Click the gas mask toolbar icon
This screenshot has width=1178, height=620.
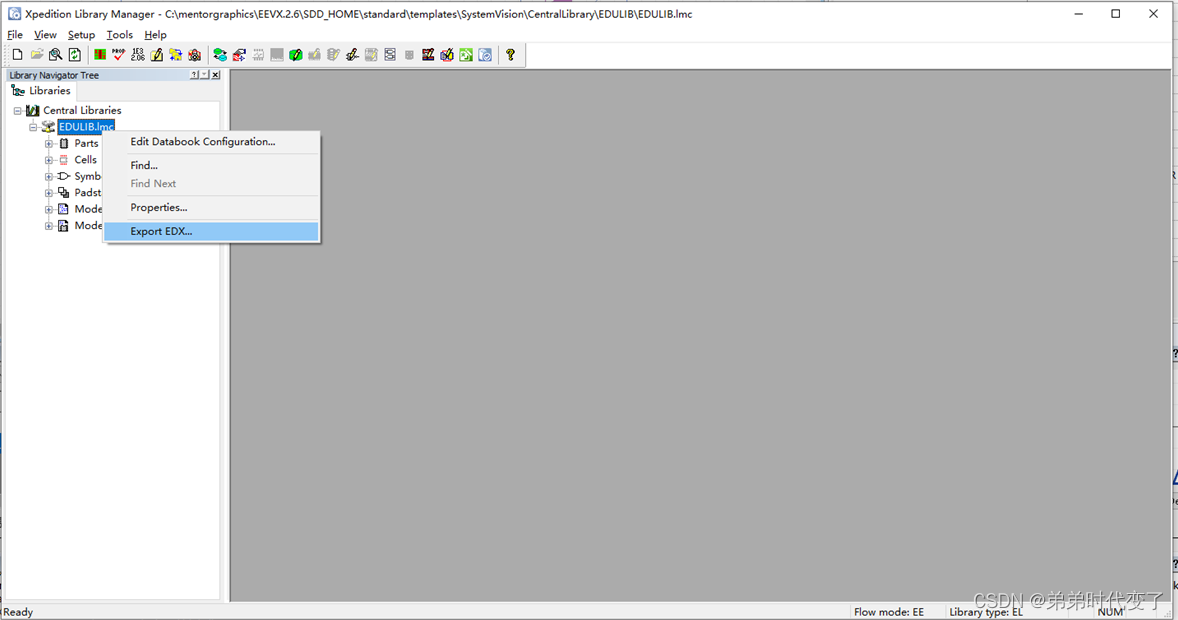(x=194, y=54)
